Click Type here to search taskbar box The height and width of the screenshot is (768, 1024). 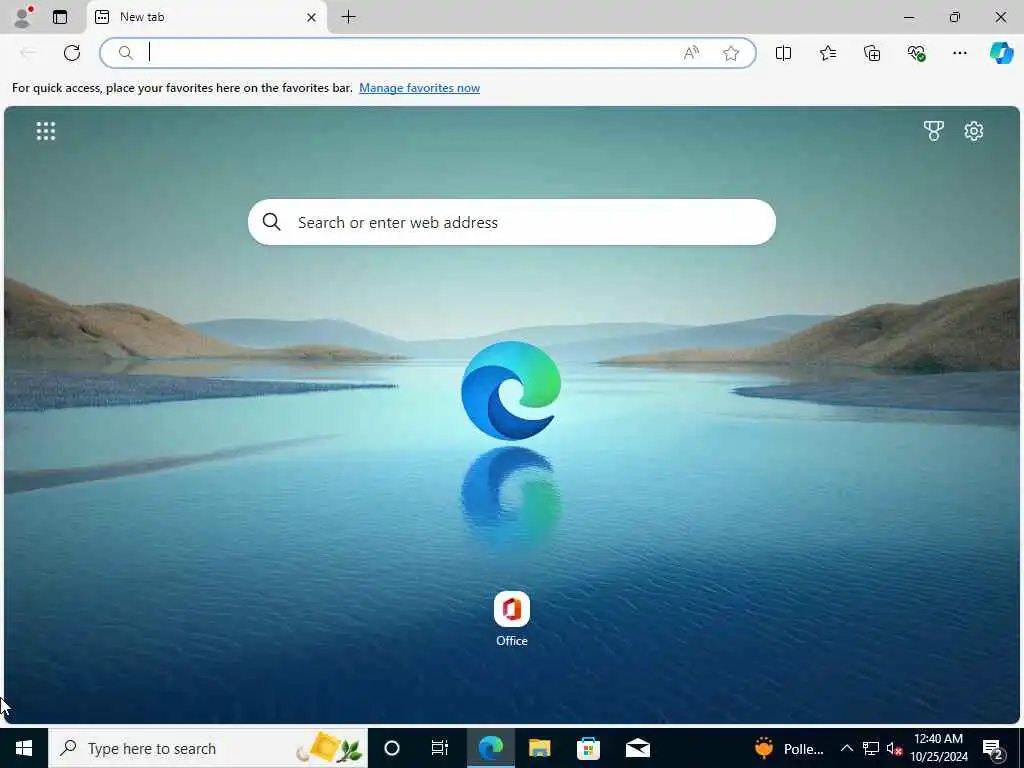coord(208,748)
